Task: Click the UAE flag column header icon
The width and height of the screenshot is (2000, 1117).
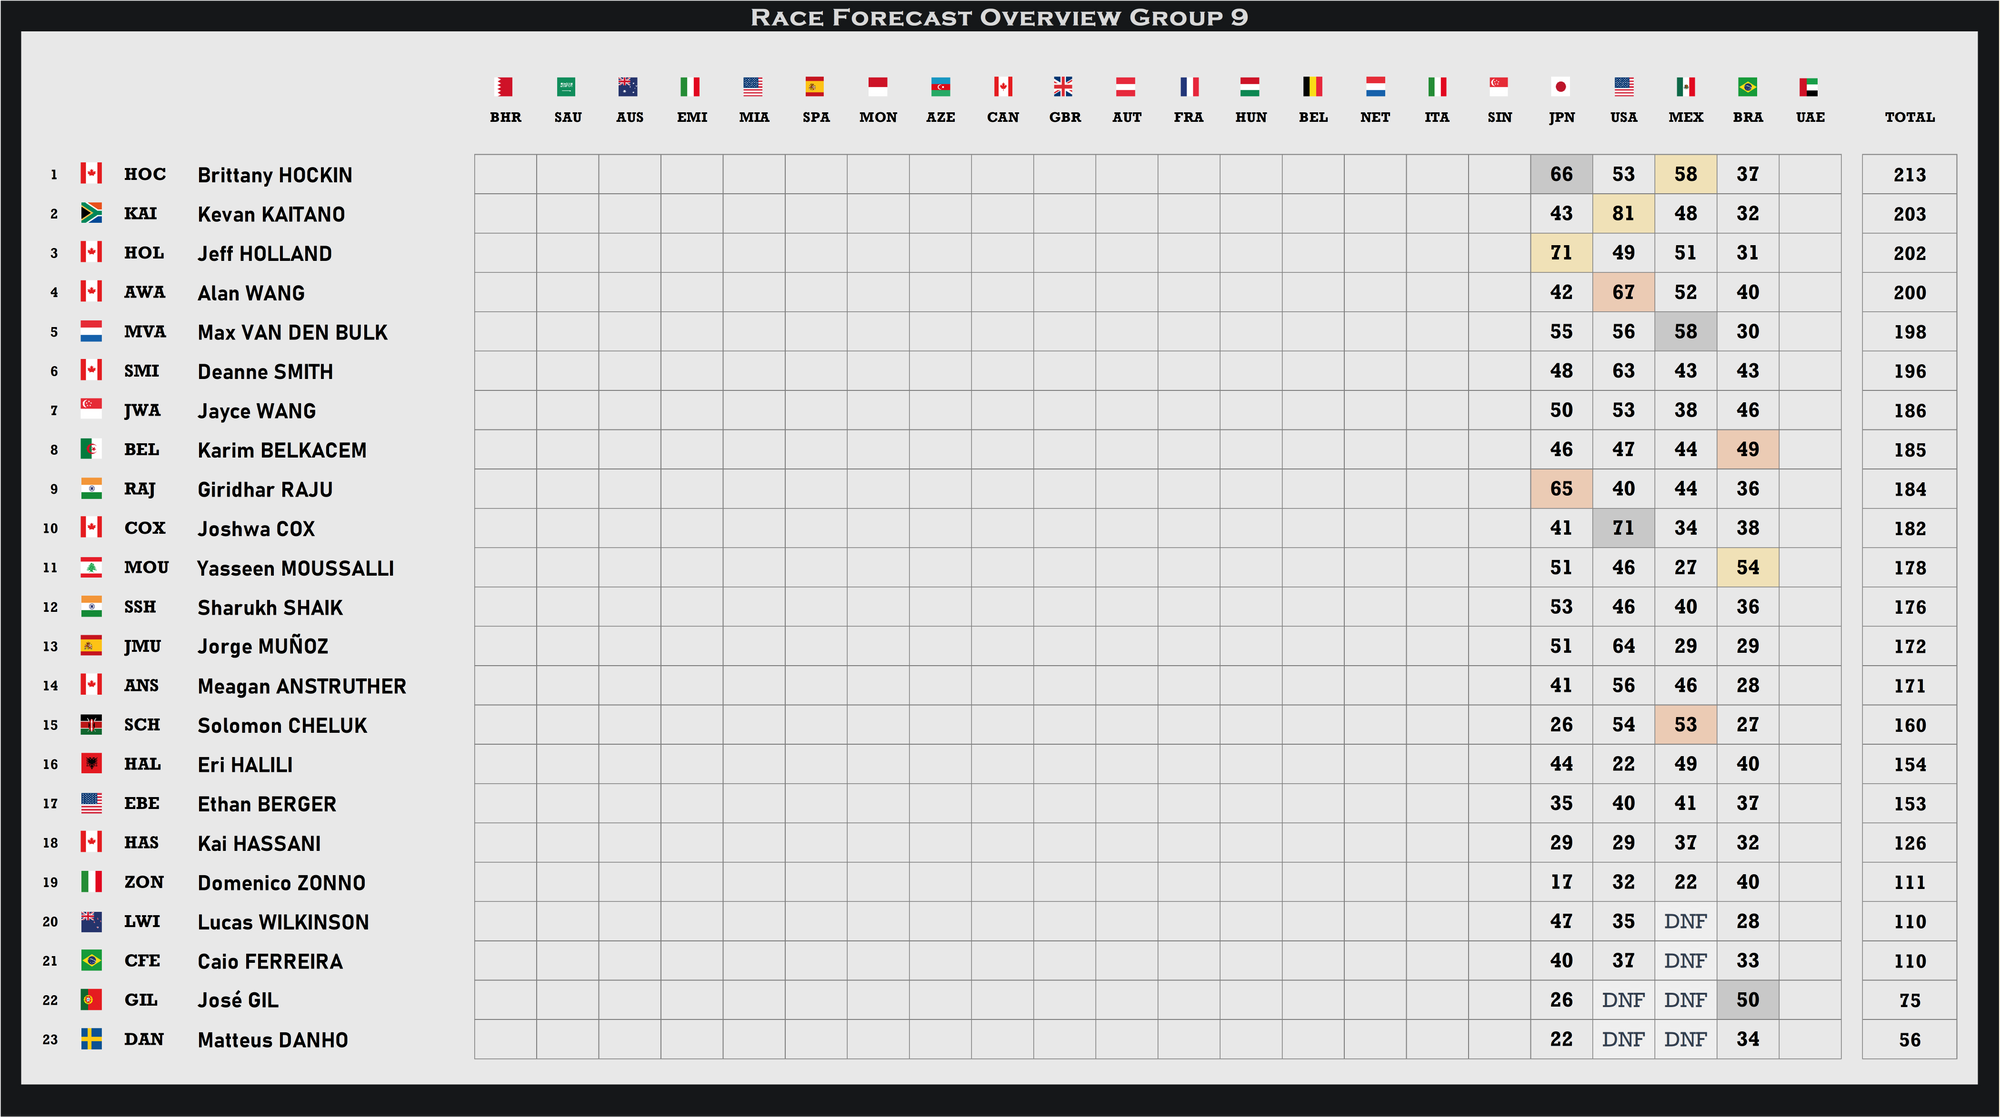Action: (1809, 87)
